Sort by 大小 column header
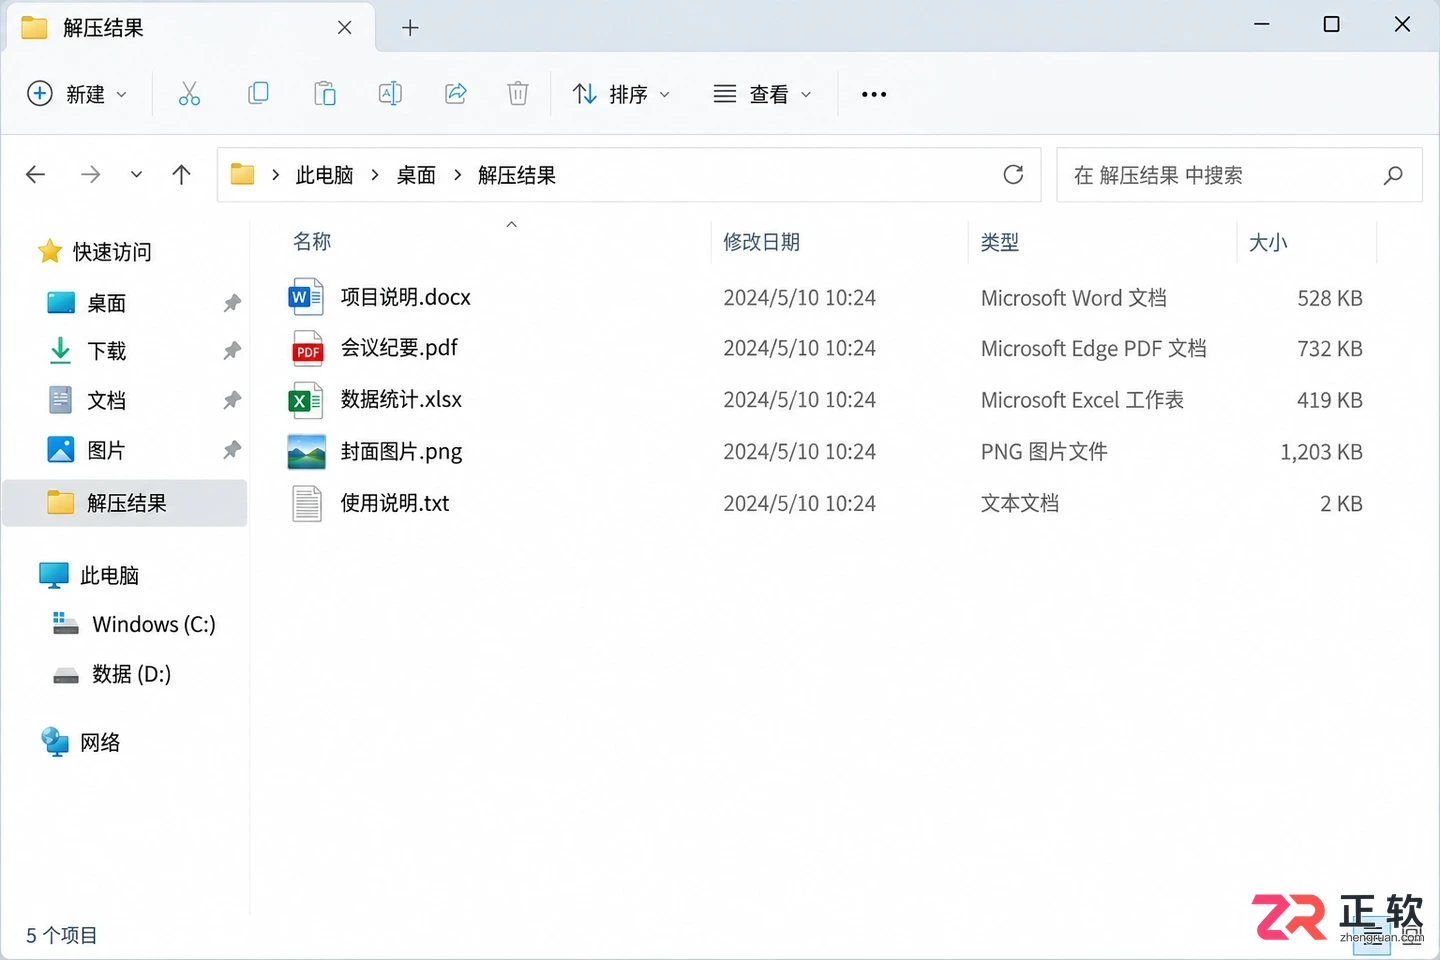 coord(1268,242)
